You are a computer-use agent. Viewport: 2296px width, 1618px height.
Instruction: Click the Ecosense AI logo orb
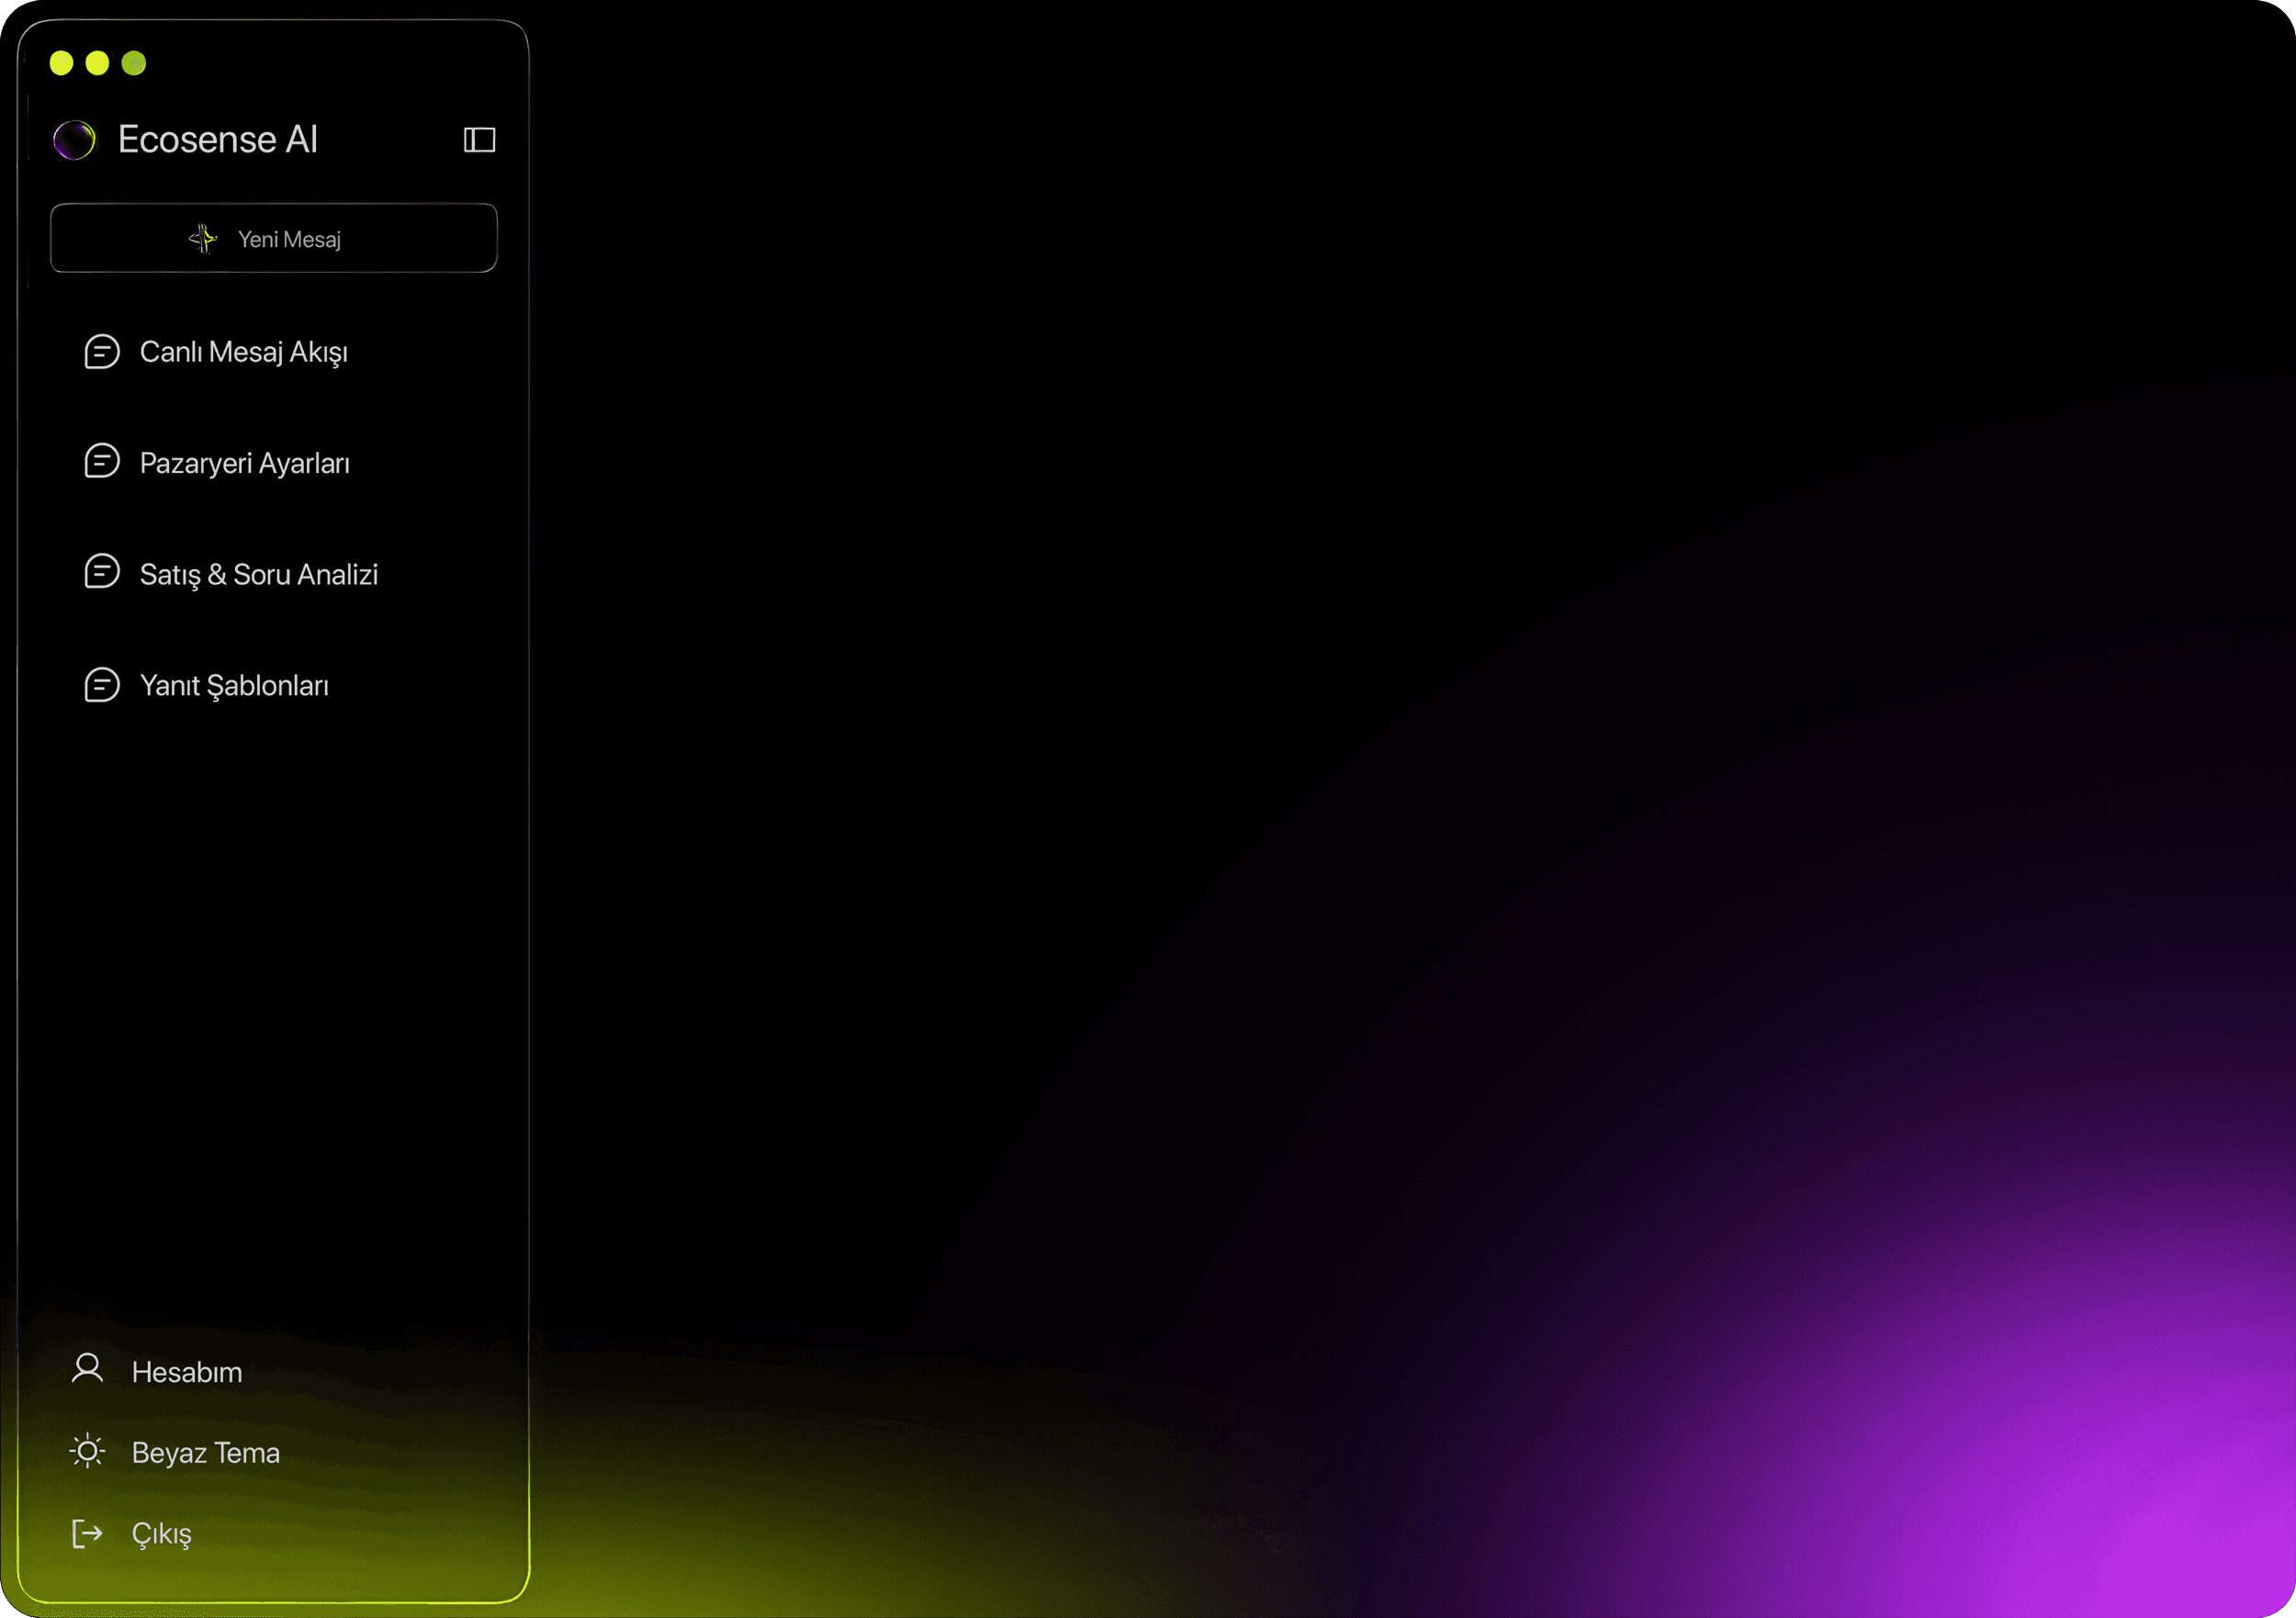click(75, 140)
